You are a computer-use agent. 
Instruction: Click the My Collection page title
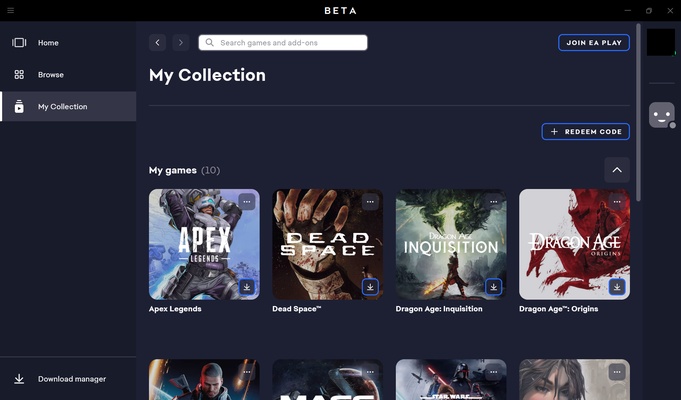[207, 75]
